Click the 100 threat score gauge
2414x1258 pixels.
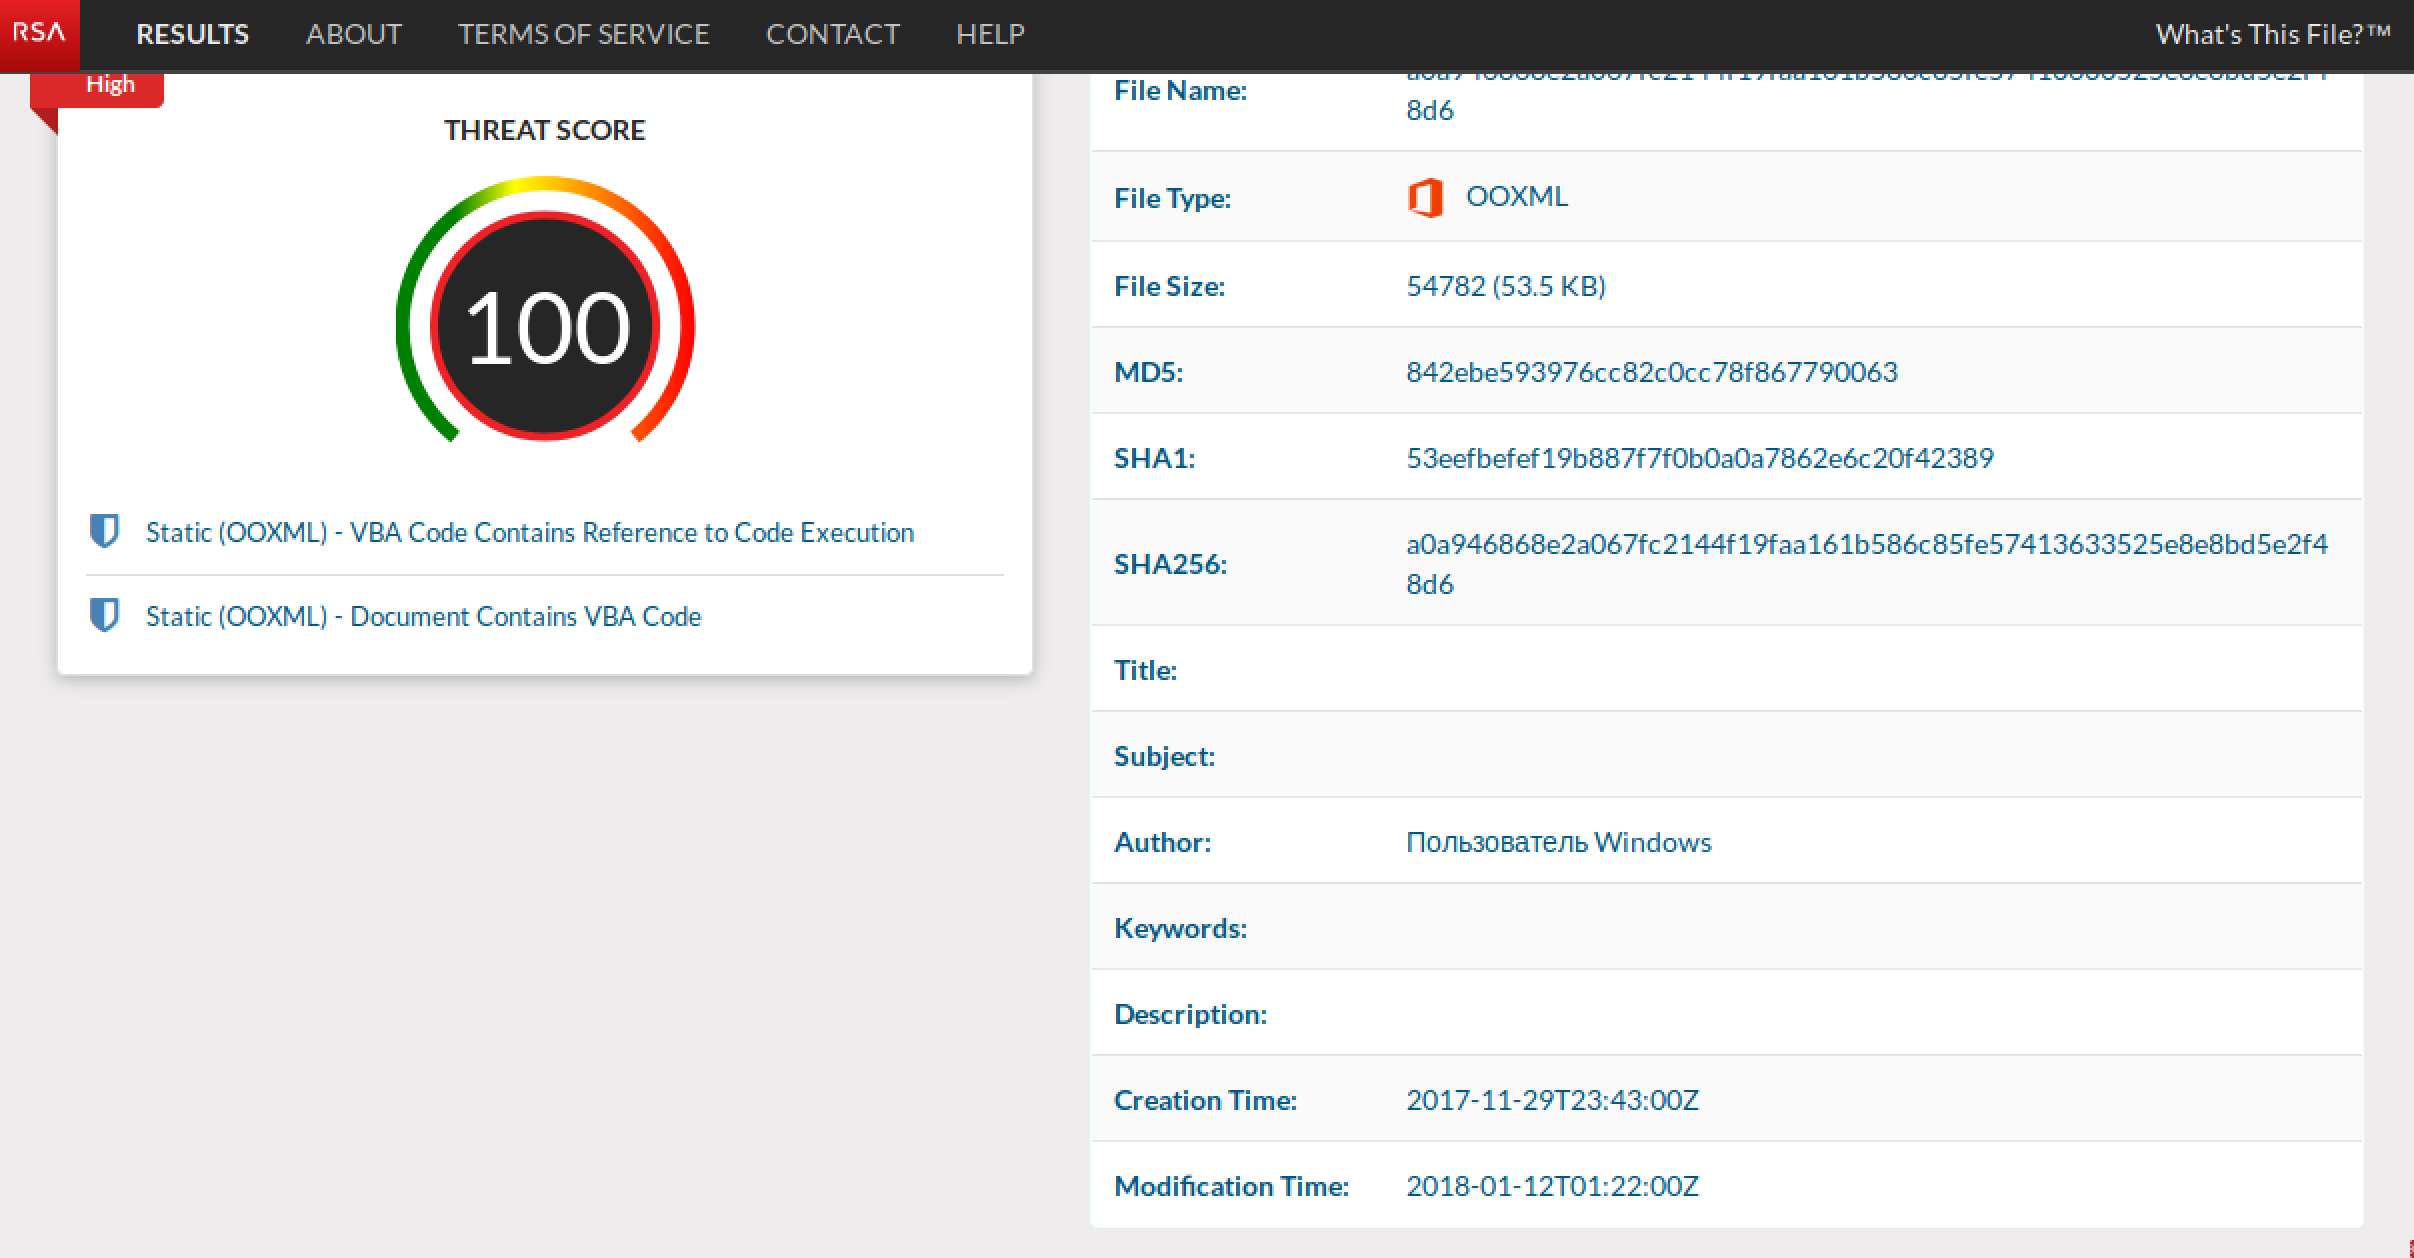545,326
